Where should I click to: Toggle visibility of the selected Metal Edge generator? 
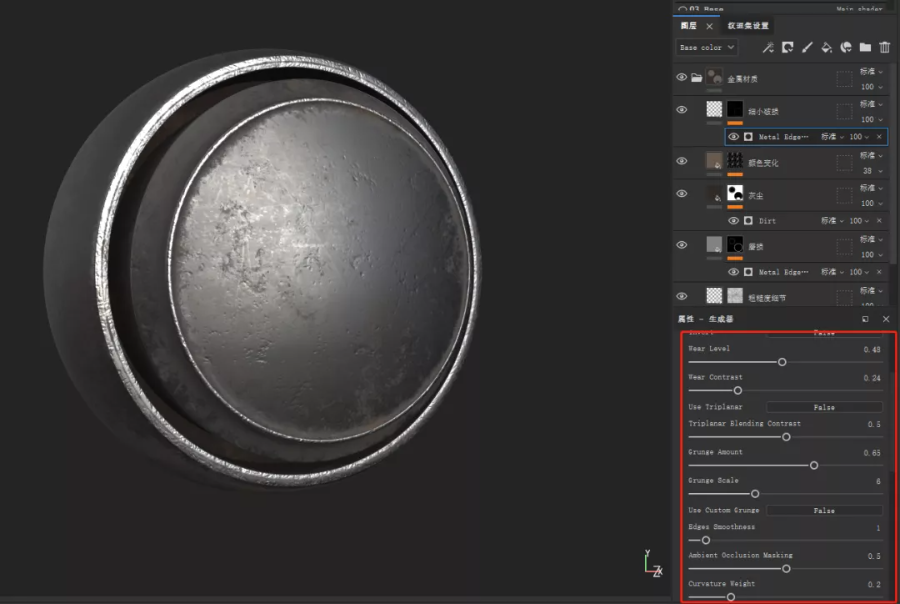click(734, 137)
